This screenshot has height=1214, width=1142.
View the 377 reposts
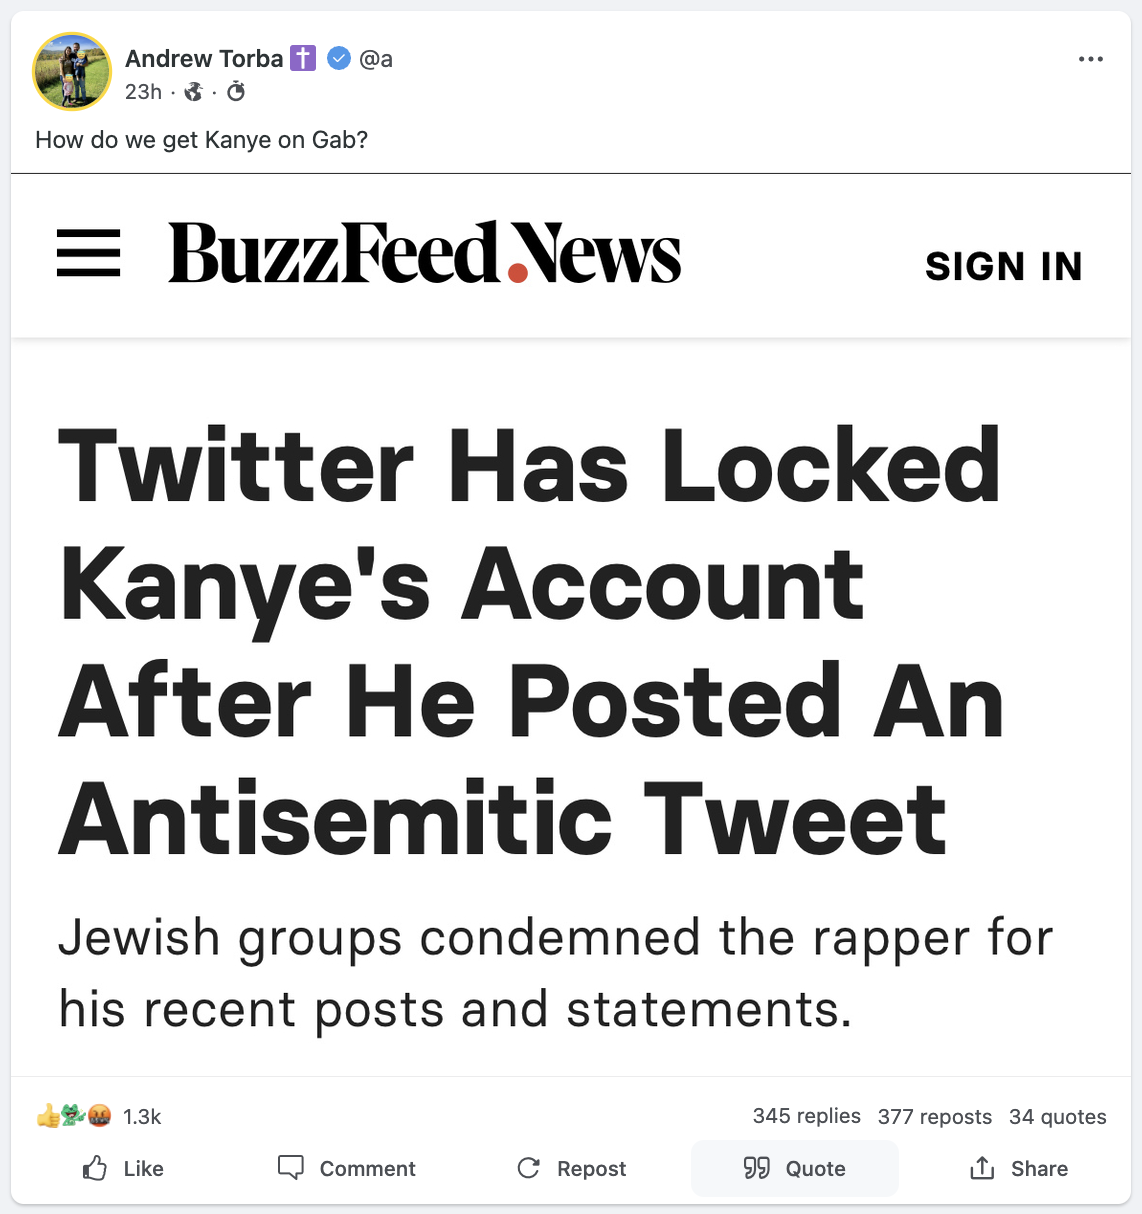tap(934, 1117)
